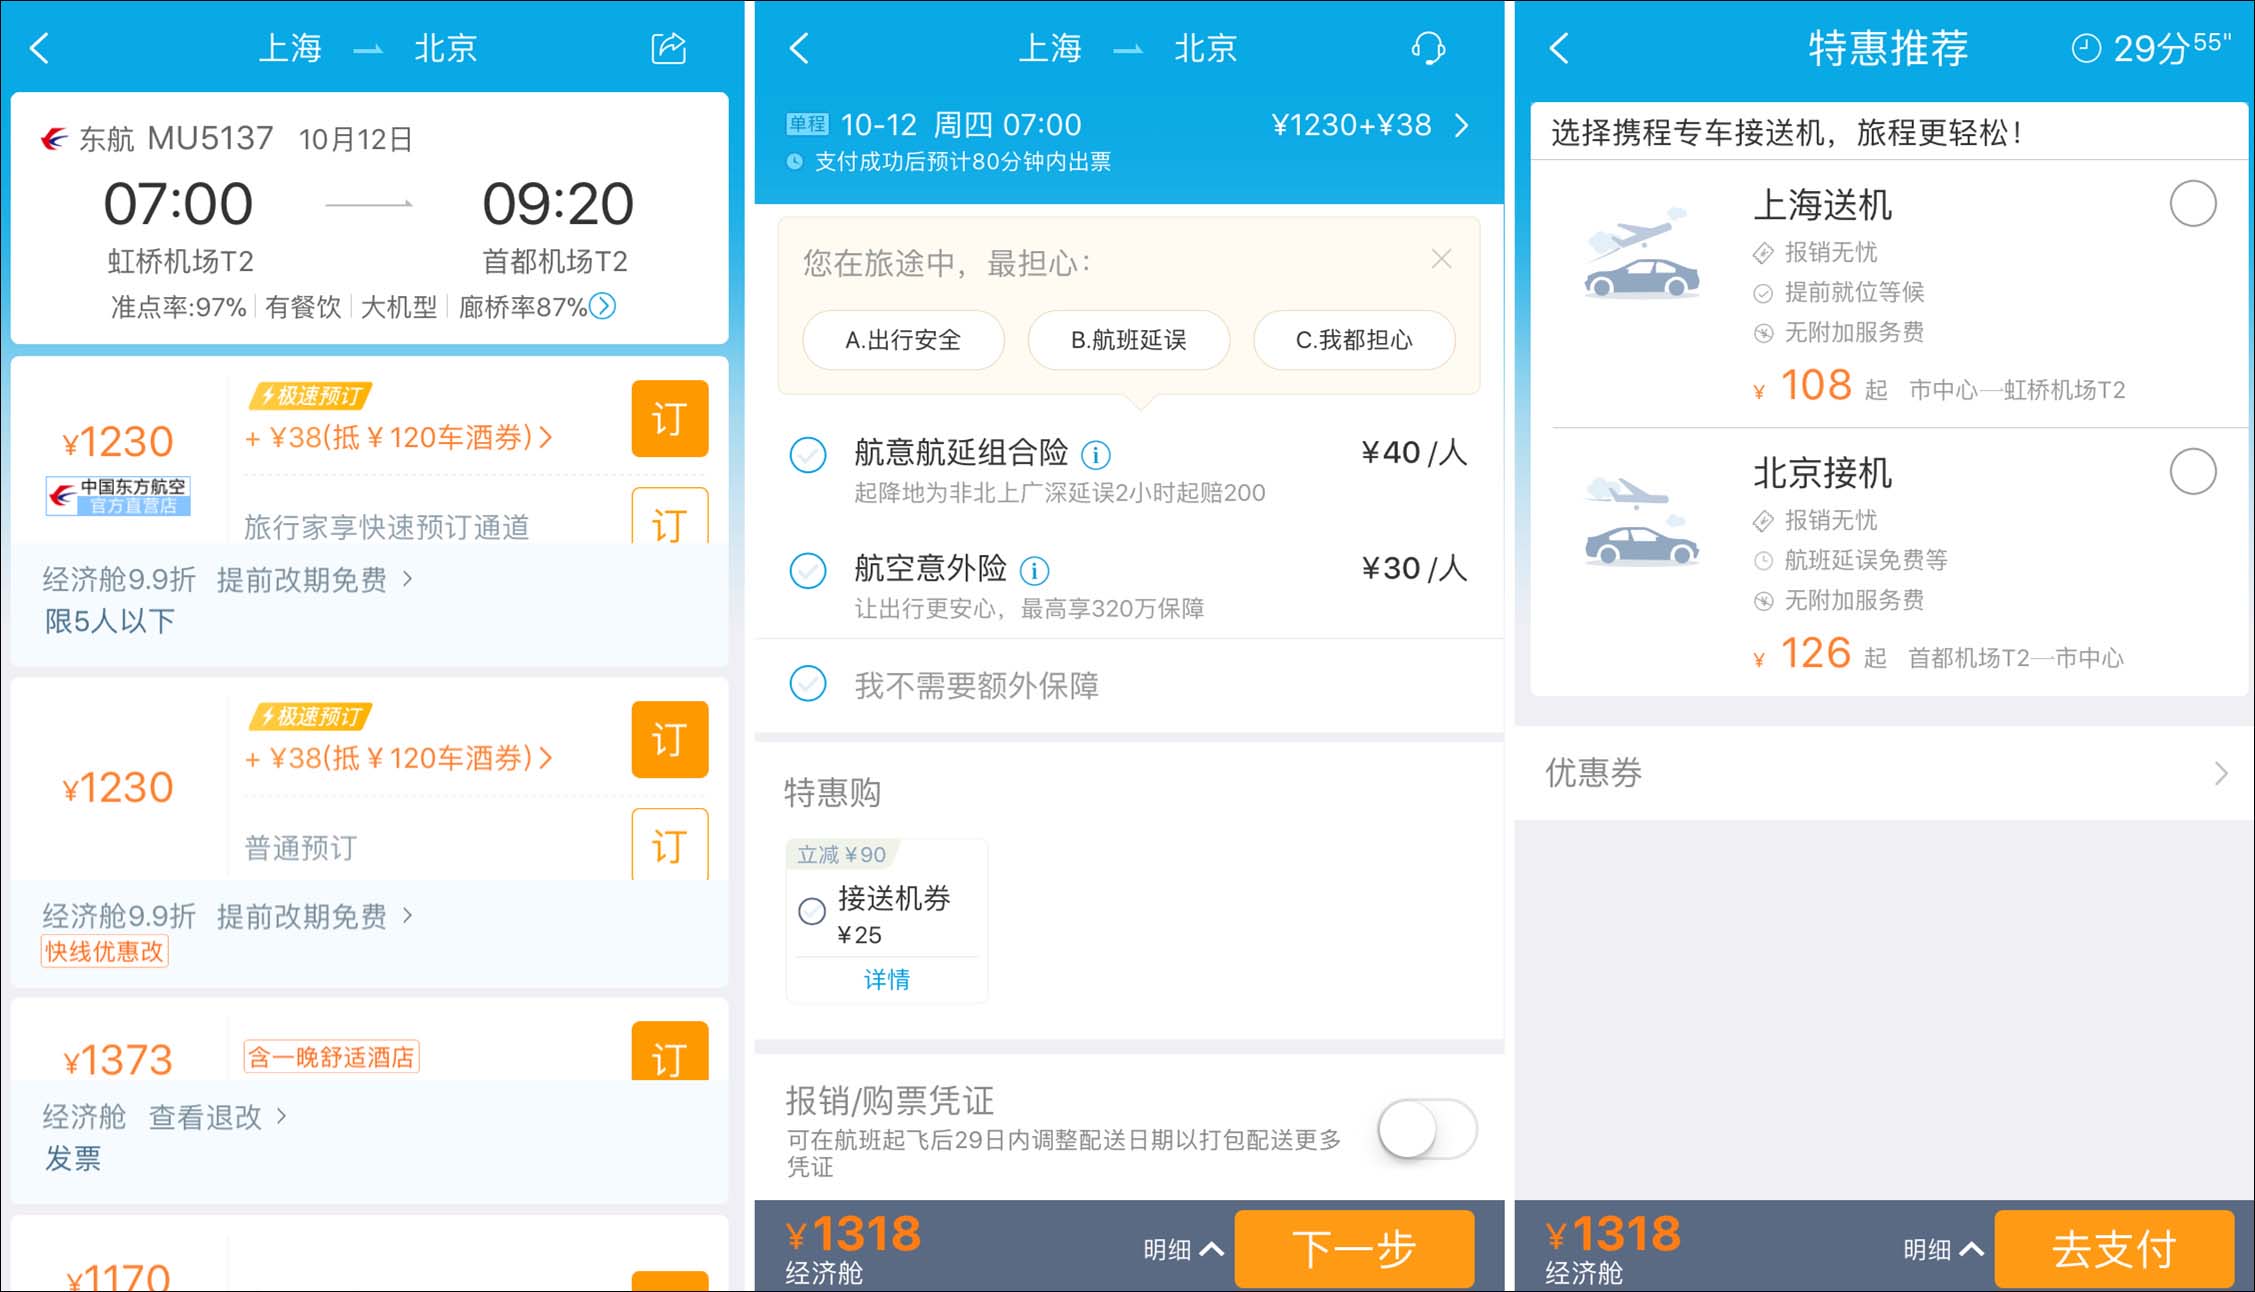2255x1292 pixels.
Task: Show info for 航空意外险
Action: [1034, 571]
